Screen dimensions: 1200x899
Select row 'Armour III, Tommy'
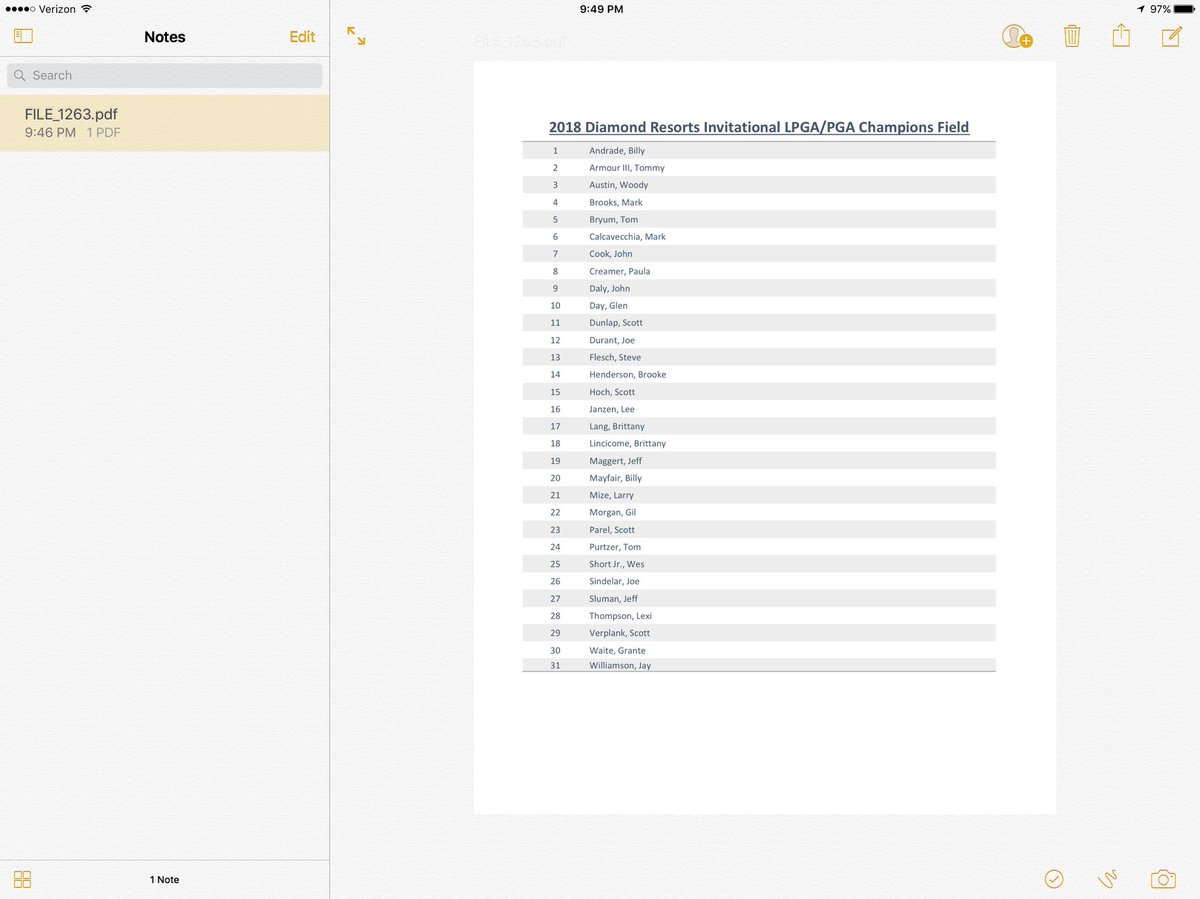tap(759, 168)
